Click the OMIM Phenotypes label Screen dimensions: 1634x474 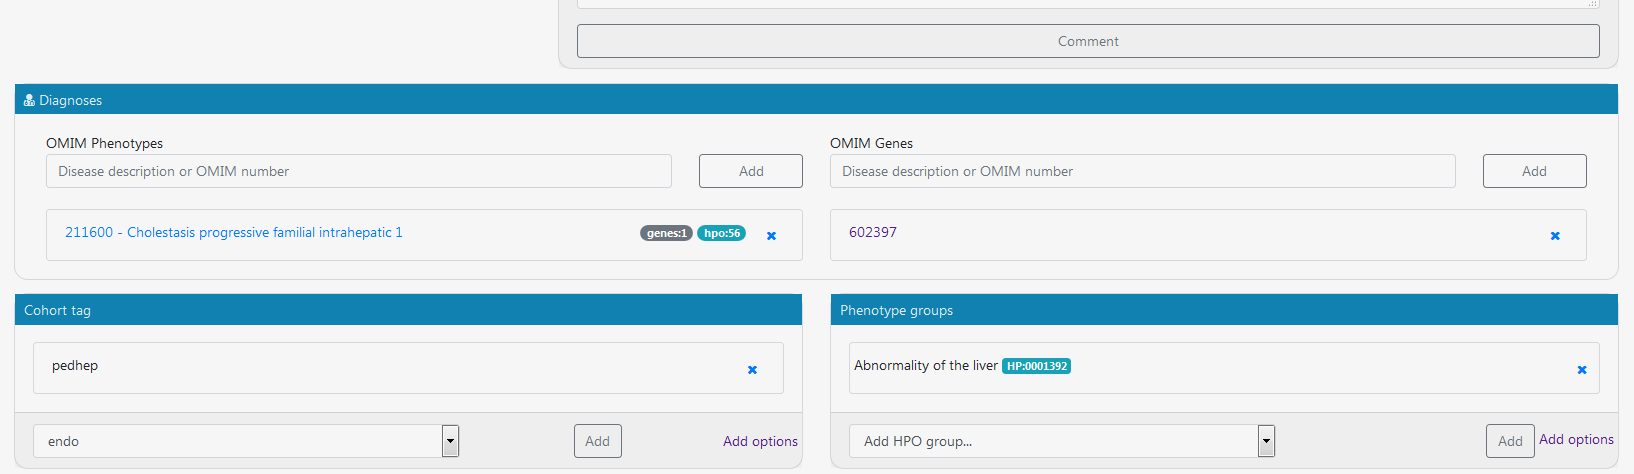[104, 143]
